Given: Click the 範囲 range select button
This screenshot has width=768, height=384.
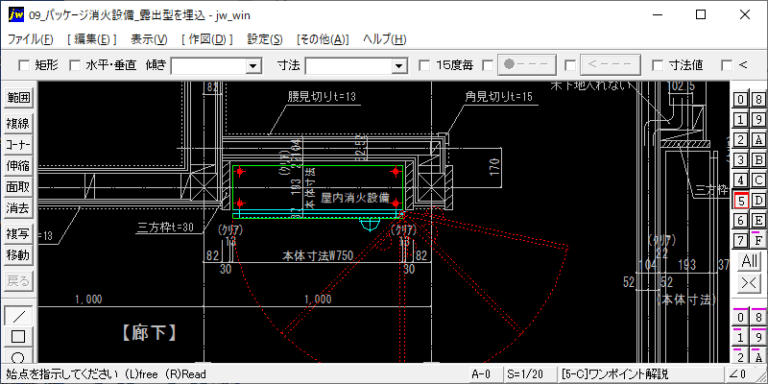Looking at the screenshot, I should (x=18, y=98).
